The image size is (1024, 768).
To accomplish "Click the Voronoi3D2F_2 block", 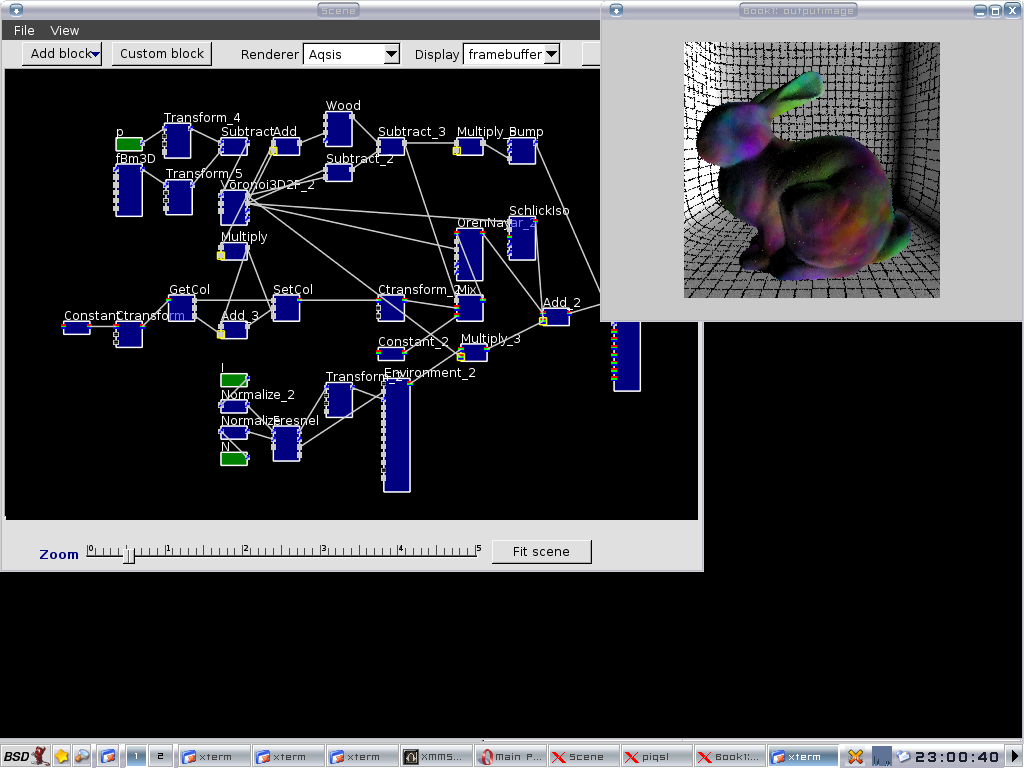I will (234, 207).
